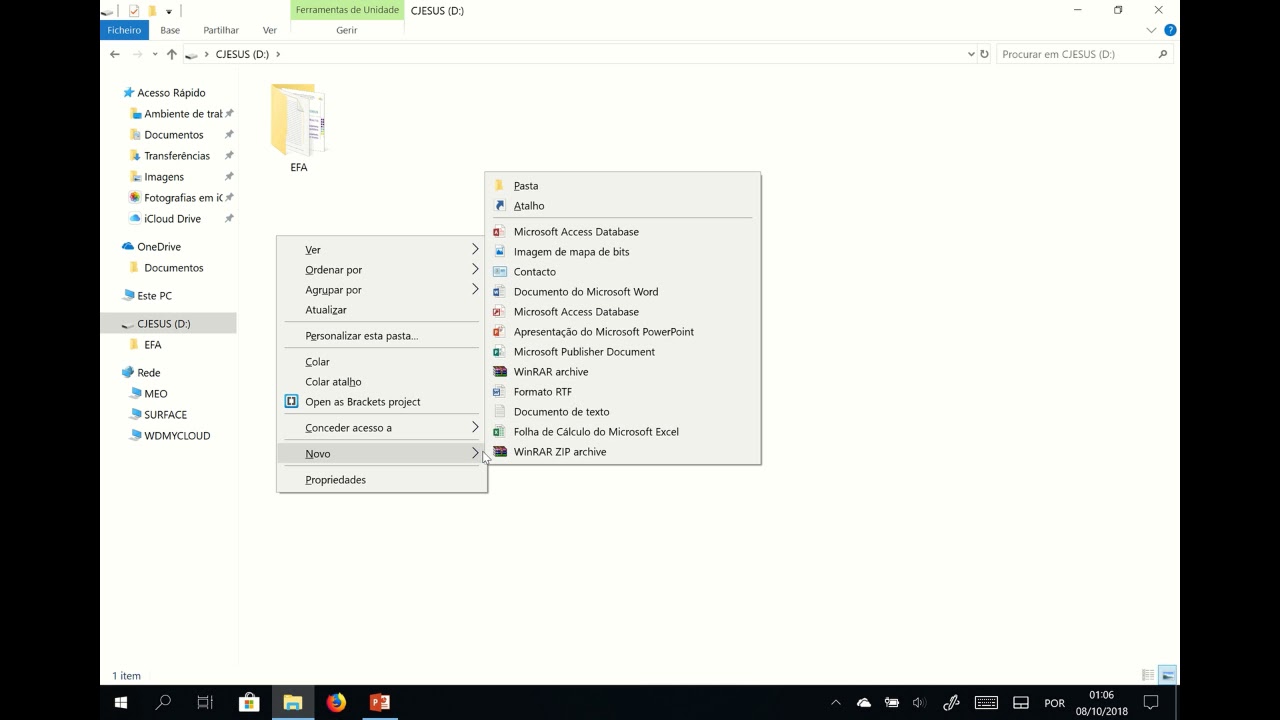The height and width of the screenshot is (720, 1280).
Task: Refresh the CJESUS (D:) address bar
Action: coord(984,54)
